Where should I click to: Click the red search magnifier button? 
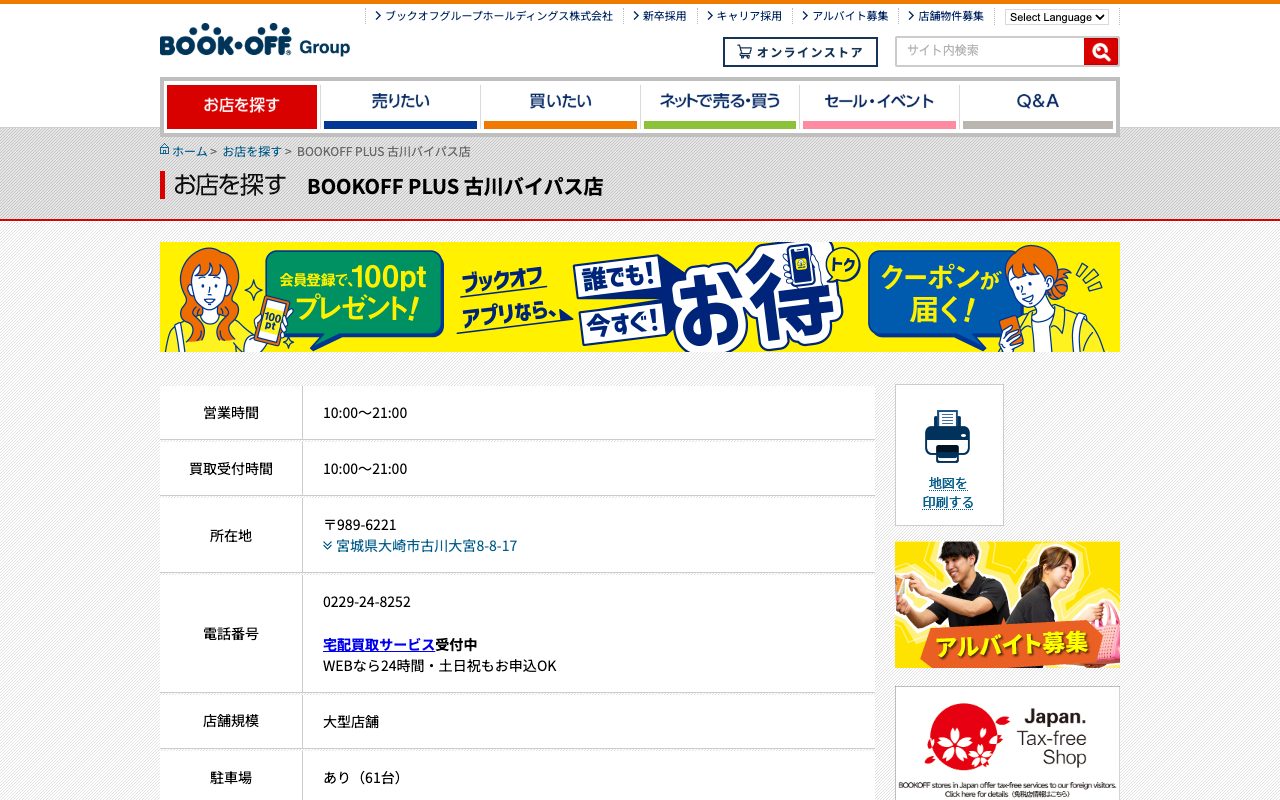[x=1101, y=52]
